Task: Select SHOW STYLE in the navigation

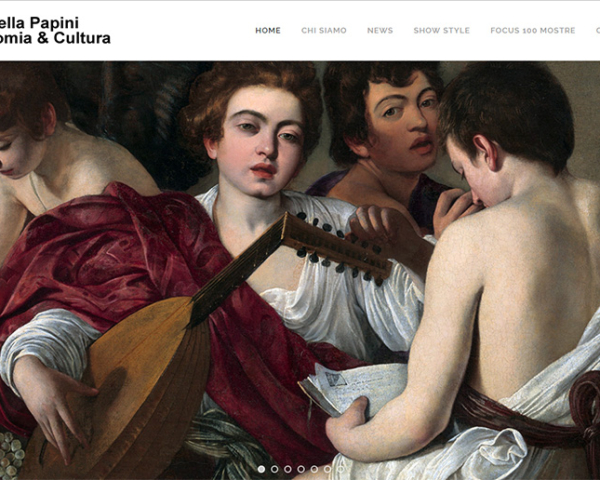Action: click(x=442, y=31)
